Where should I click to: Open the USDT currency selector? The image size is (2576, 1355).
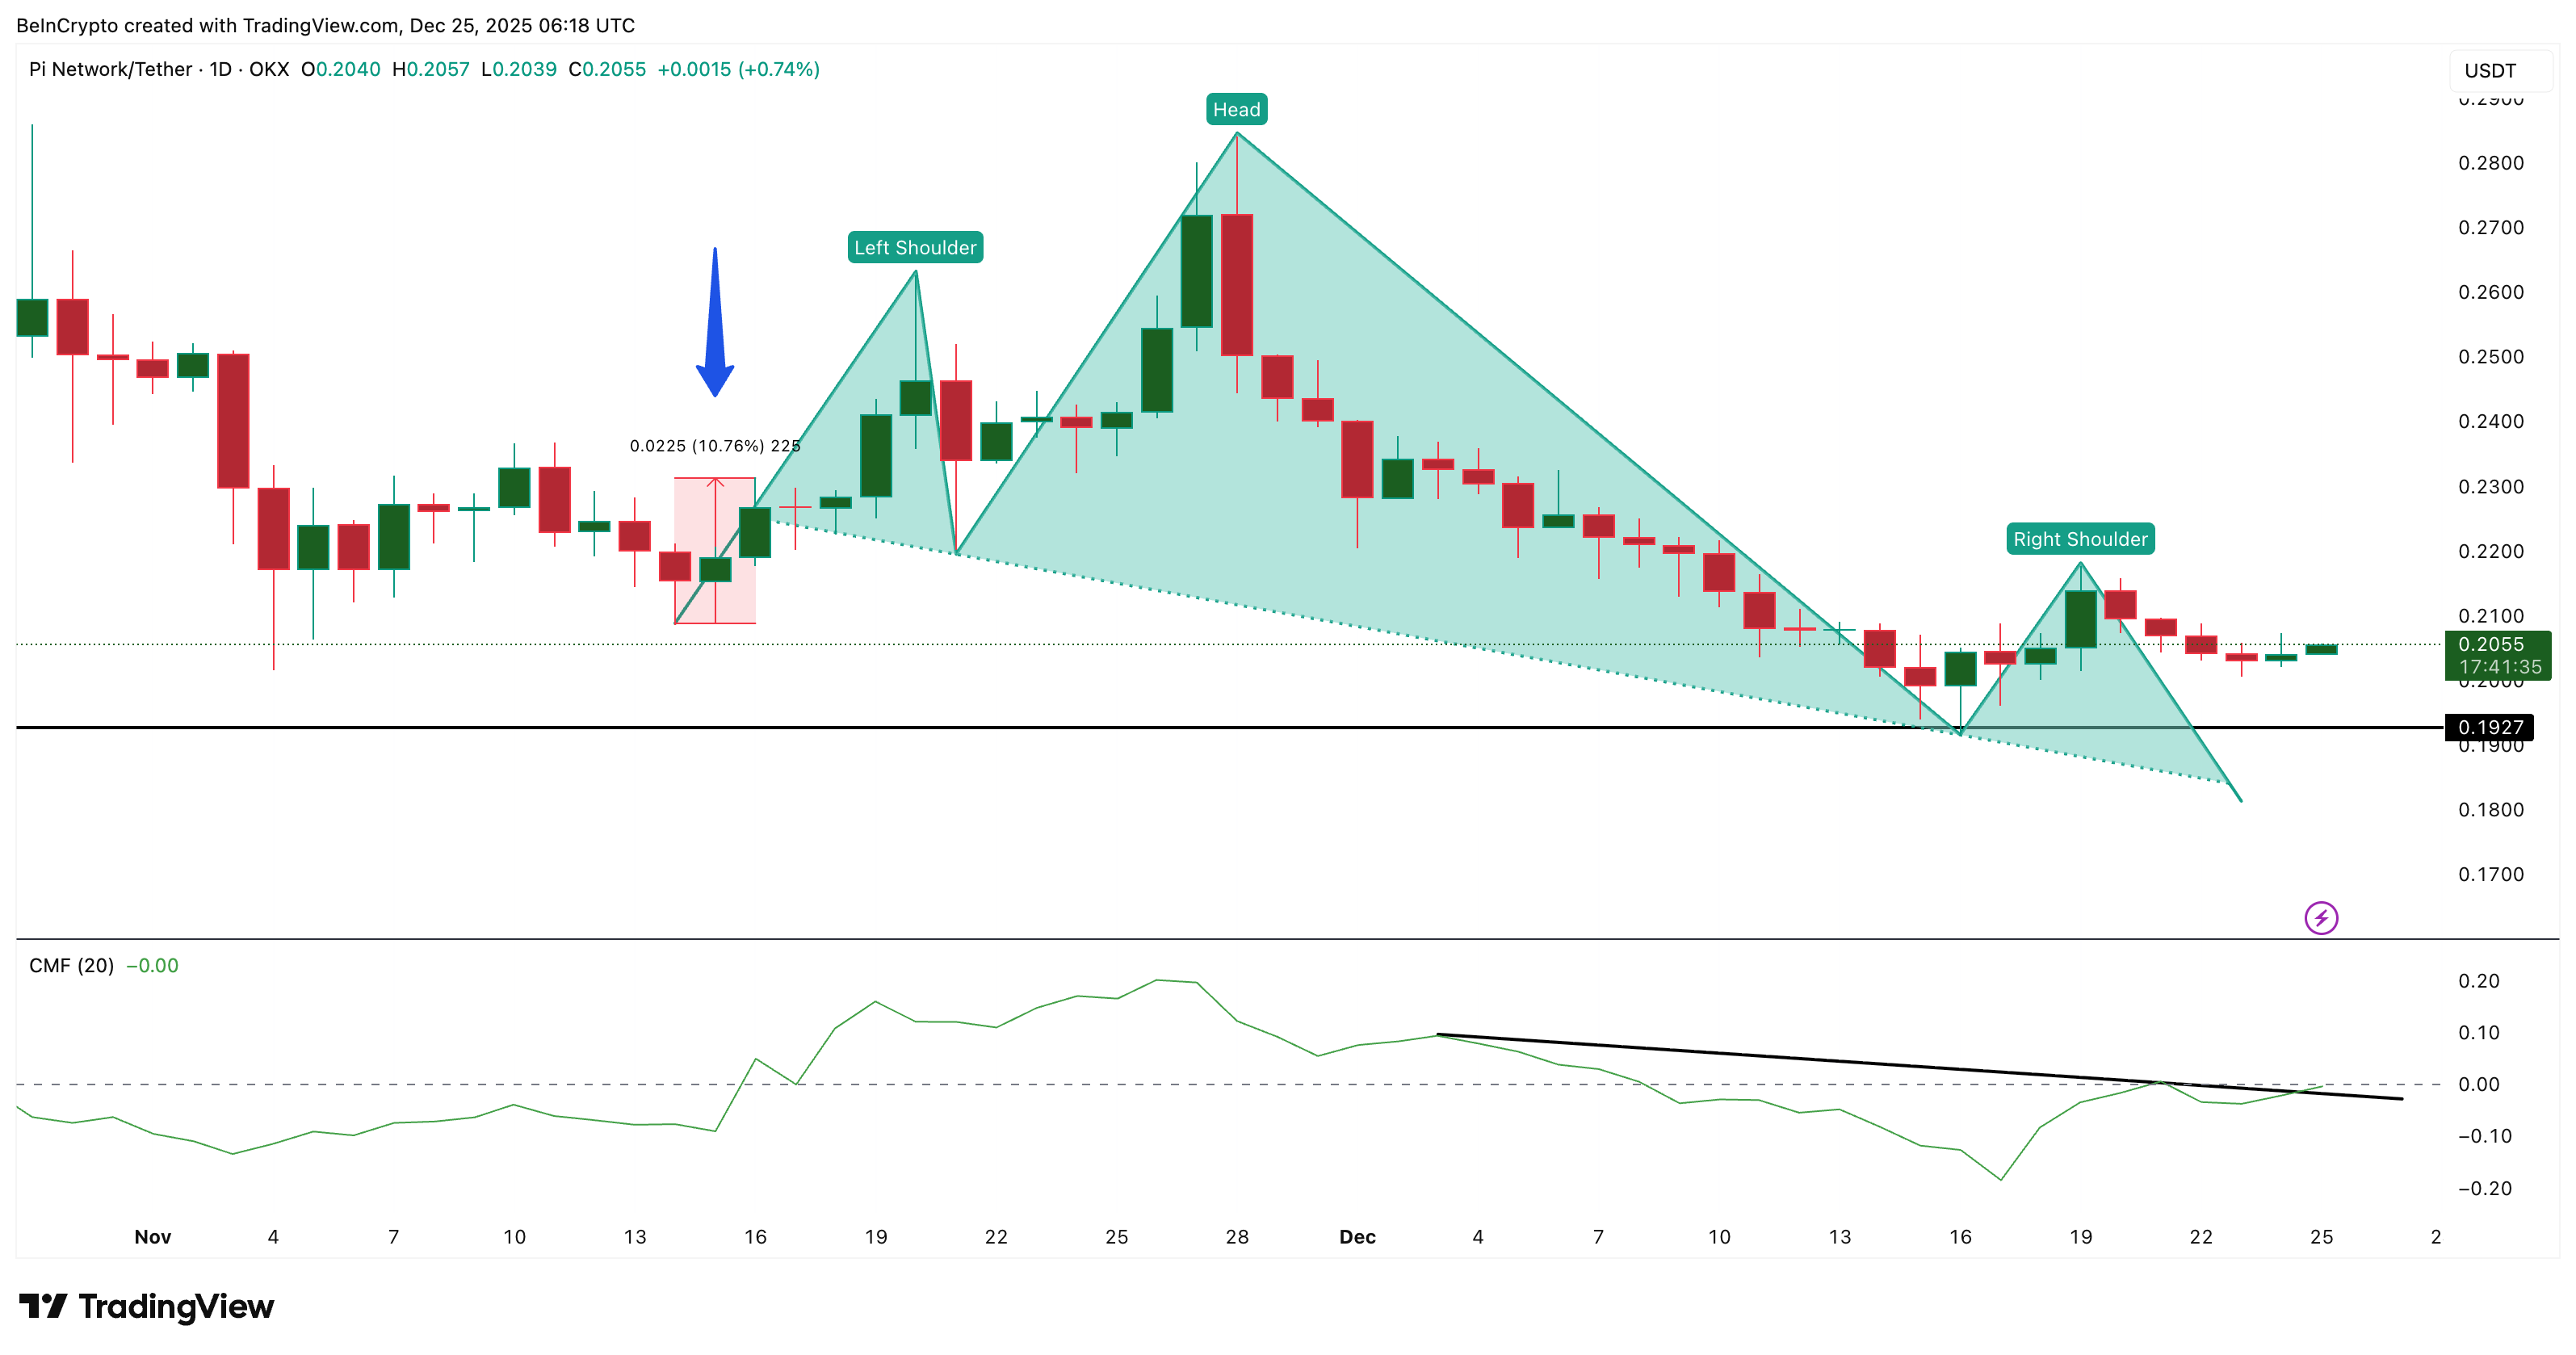pyautogui.click(x=2491, y=70)
